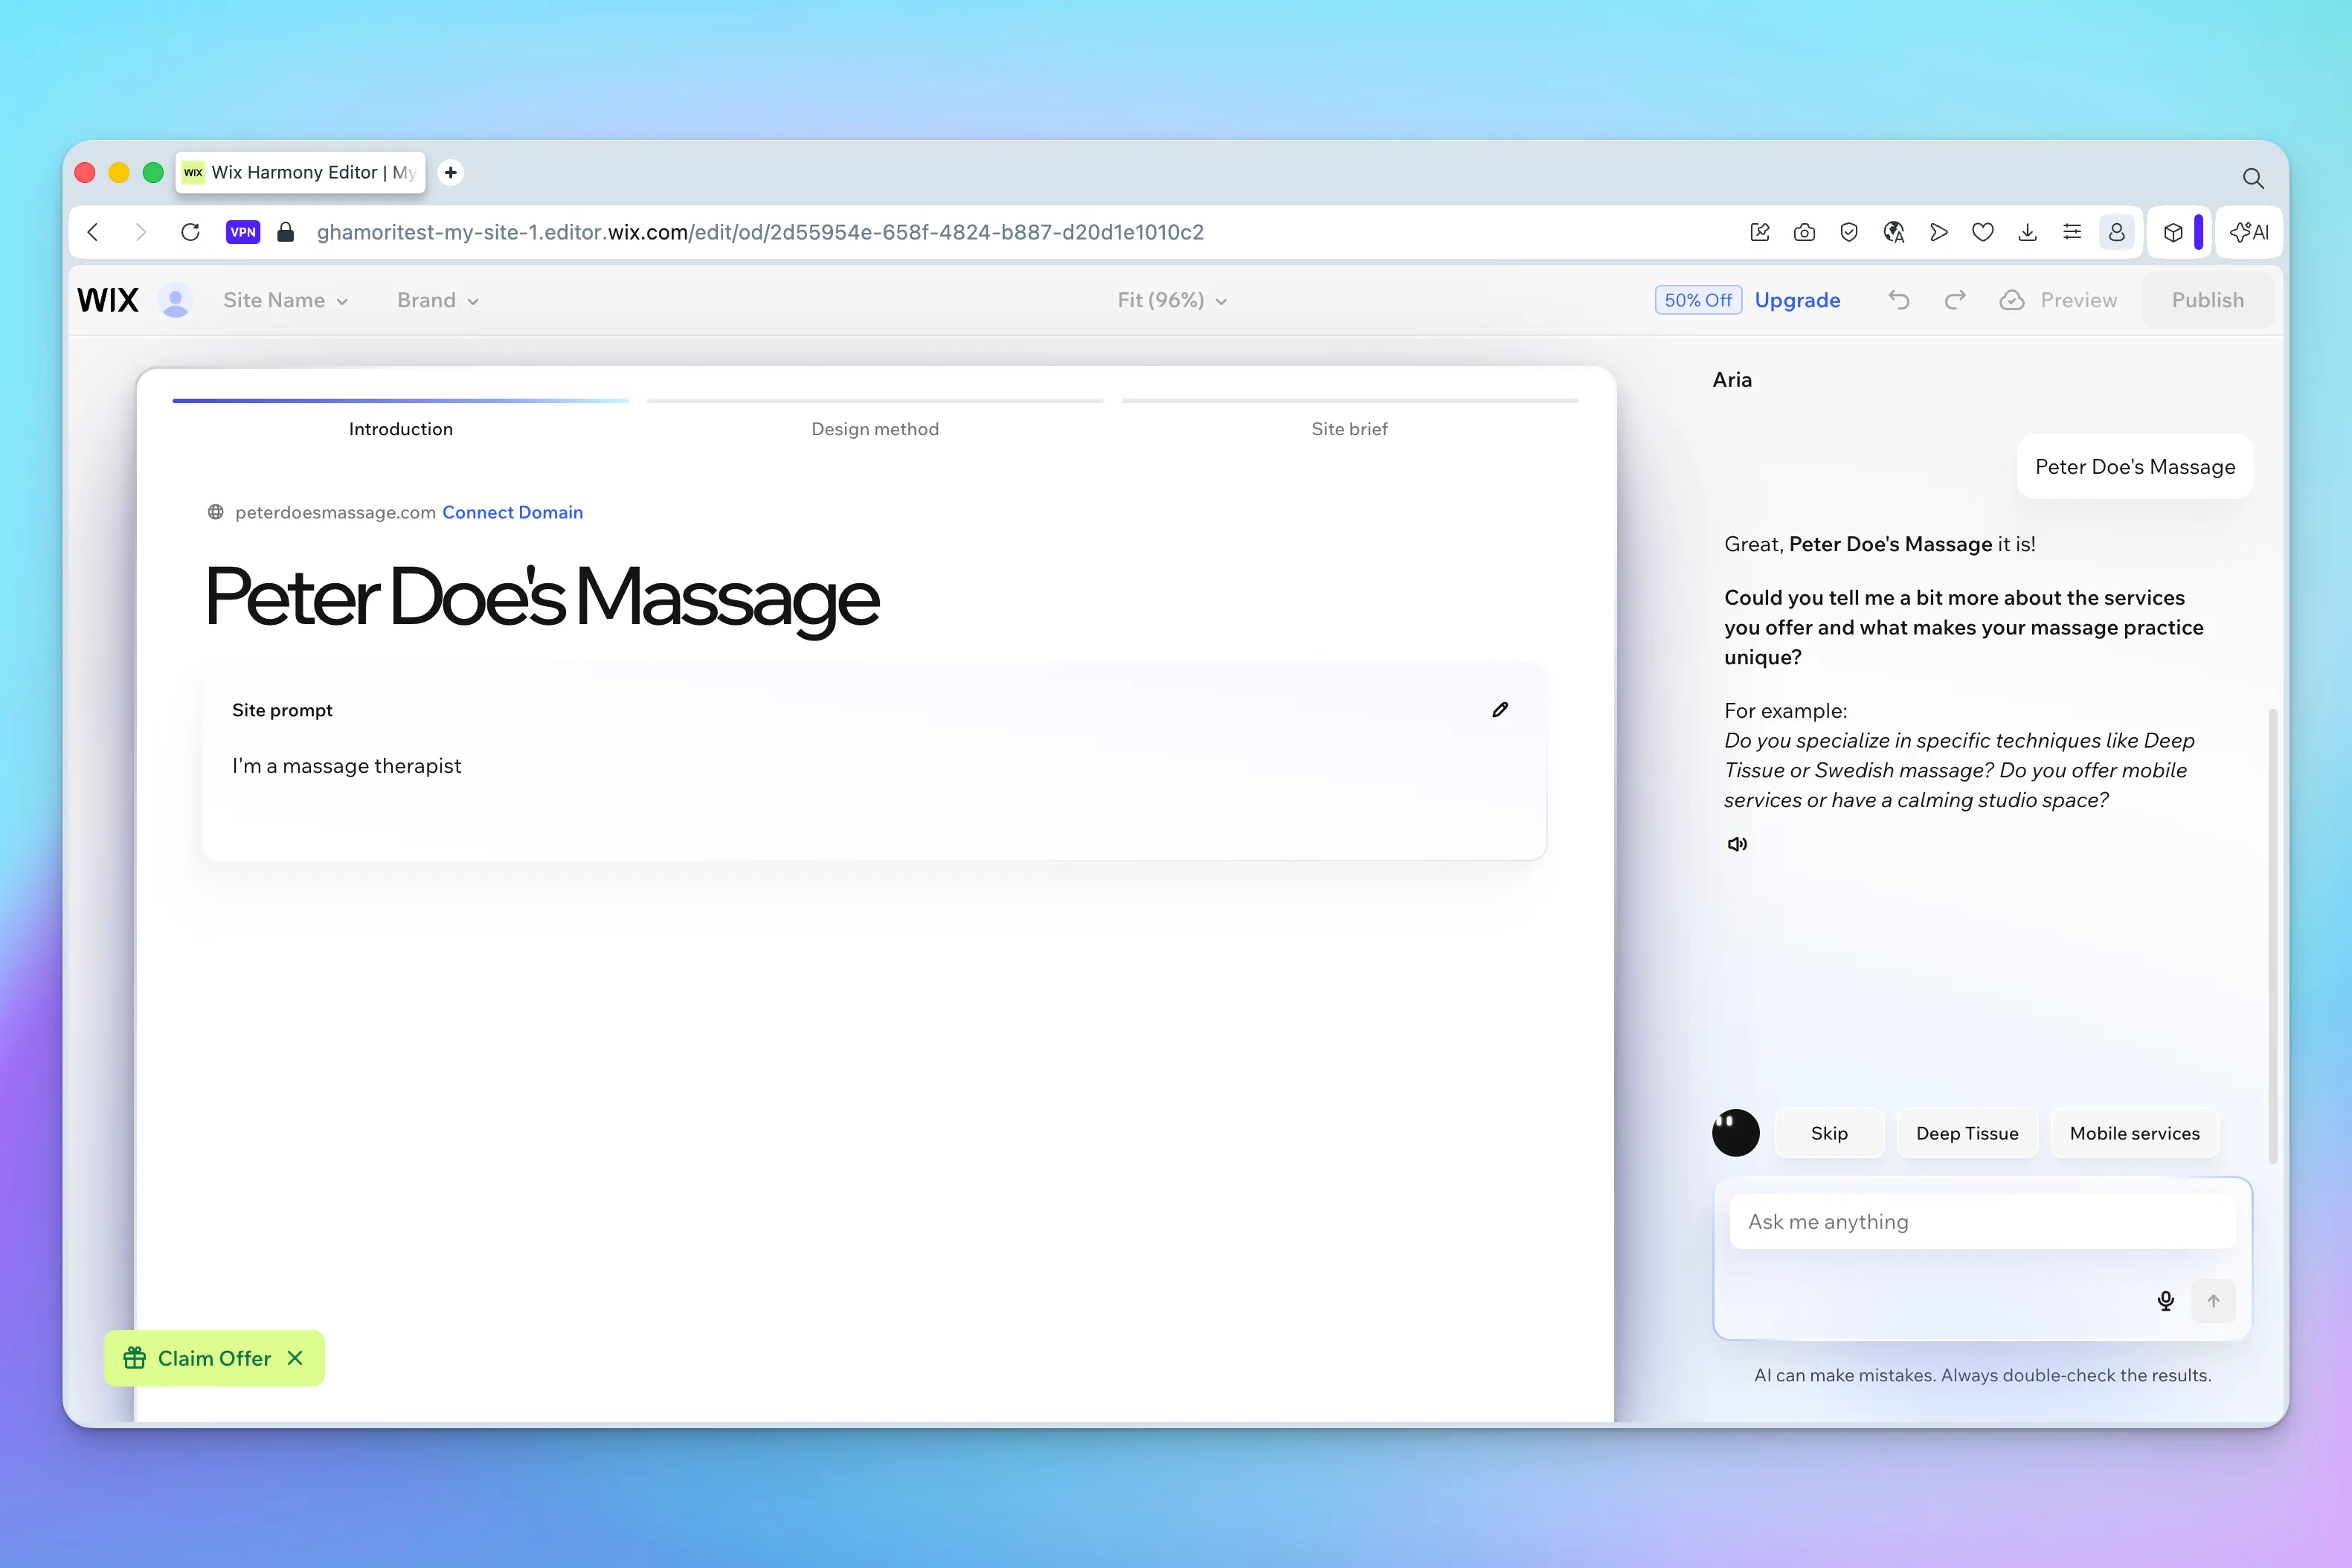The image size is (2352, 1568).
Task: Click the 50% Off badge
Action: tap(1698, 300)
